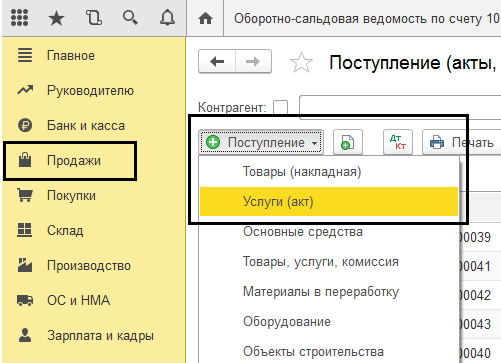
Task: Open Зарплата и кадры section
Action: [100, 335]
